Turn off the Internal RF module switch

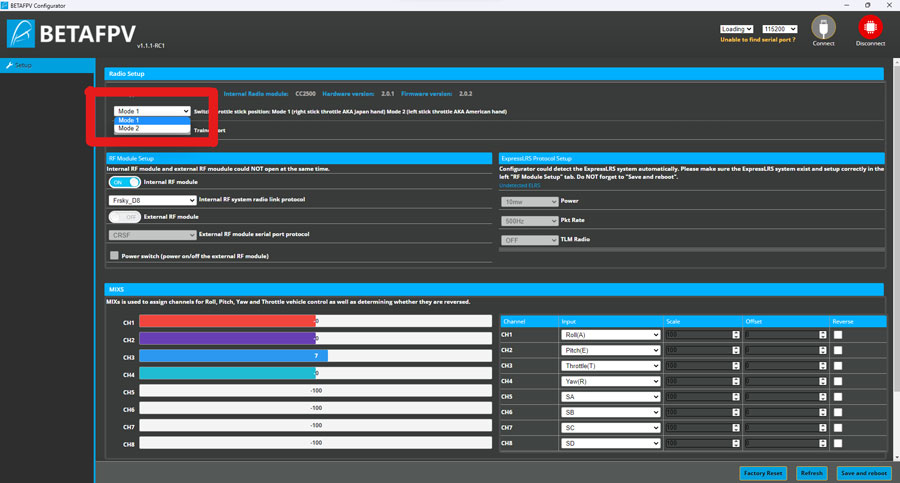(x=125, y=182)
